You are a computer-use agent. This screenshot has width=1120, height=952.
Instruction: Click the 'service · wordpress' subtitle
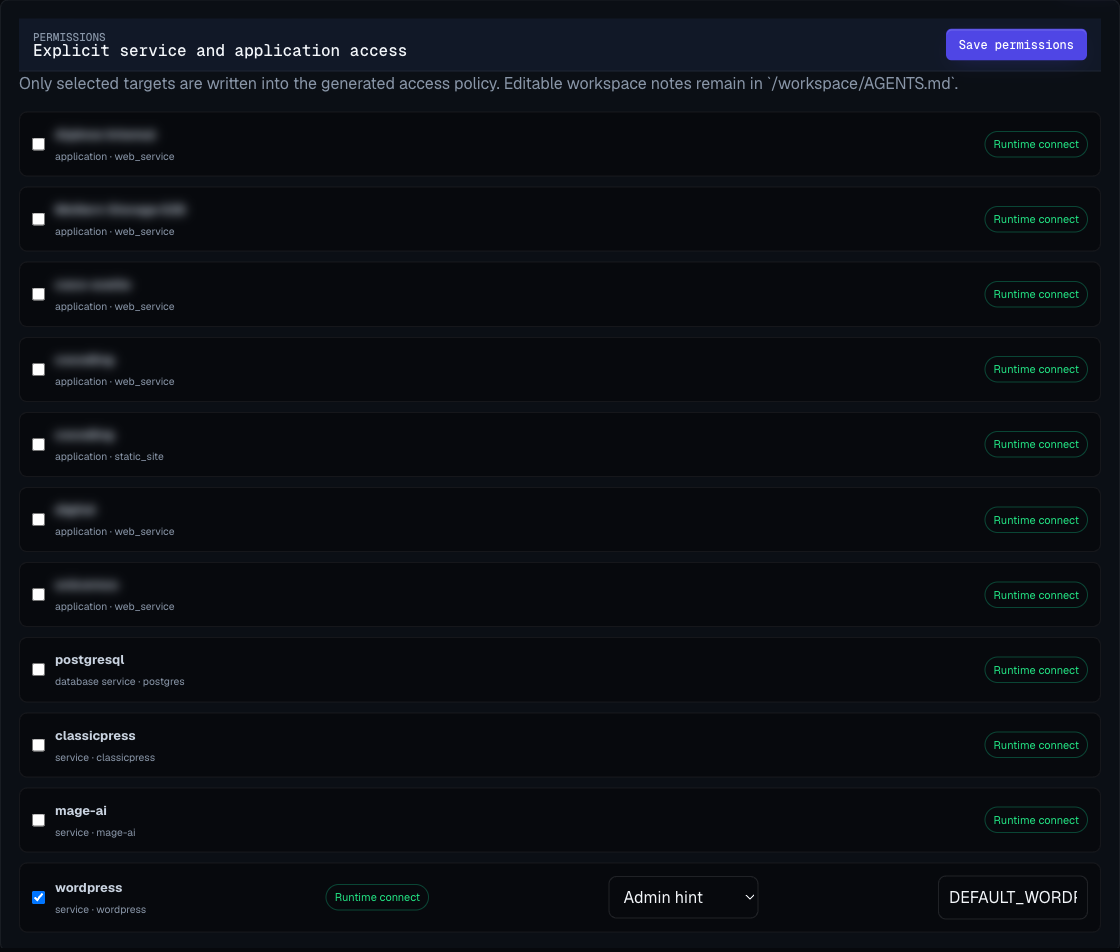point(100,909)
